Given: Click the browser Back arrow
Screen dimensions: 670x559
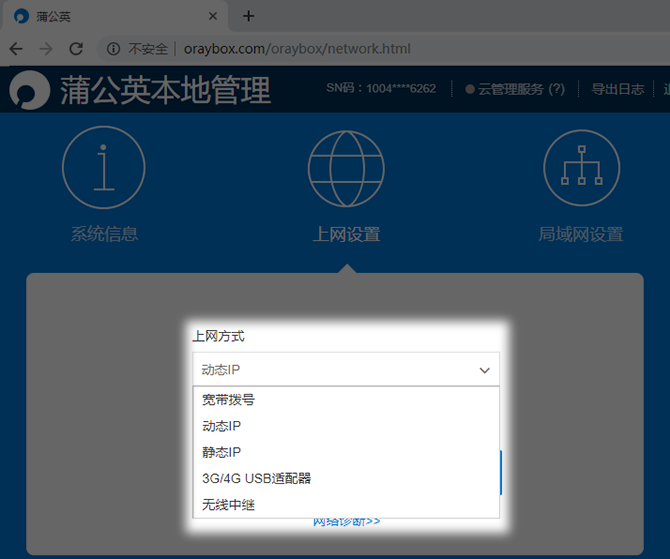Looking at the screenshot, I should (16, 49).
